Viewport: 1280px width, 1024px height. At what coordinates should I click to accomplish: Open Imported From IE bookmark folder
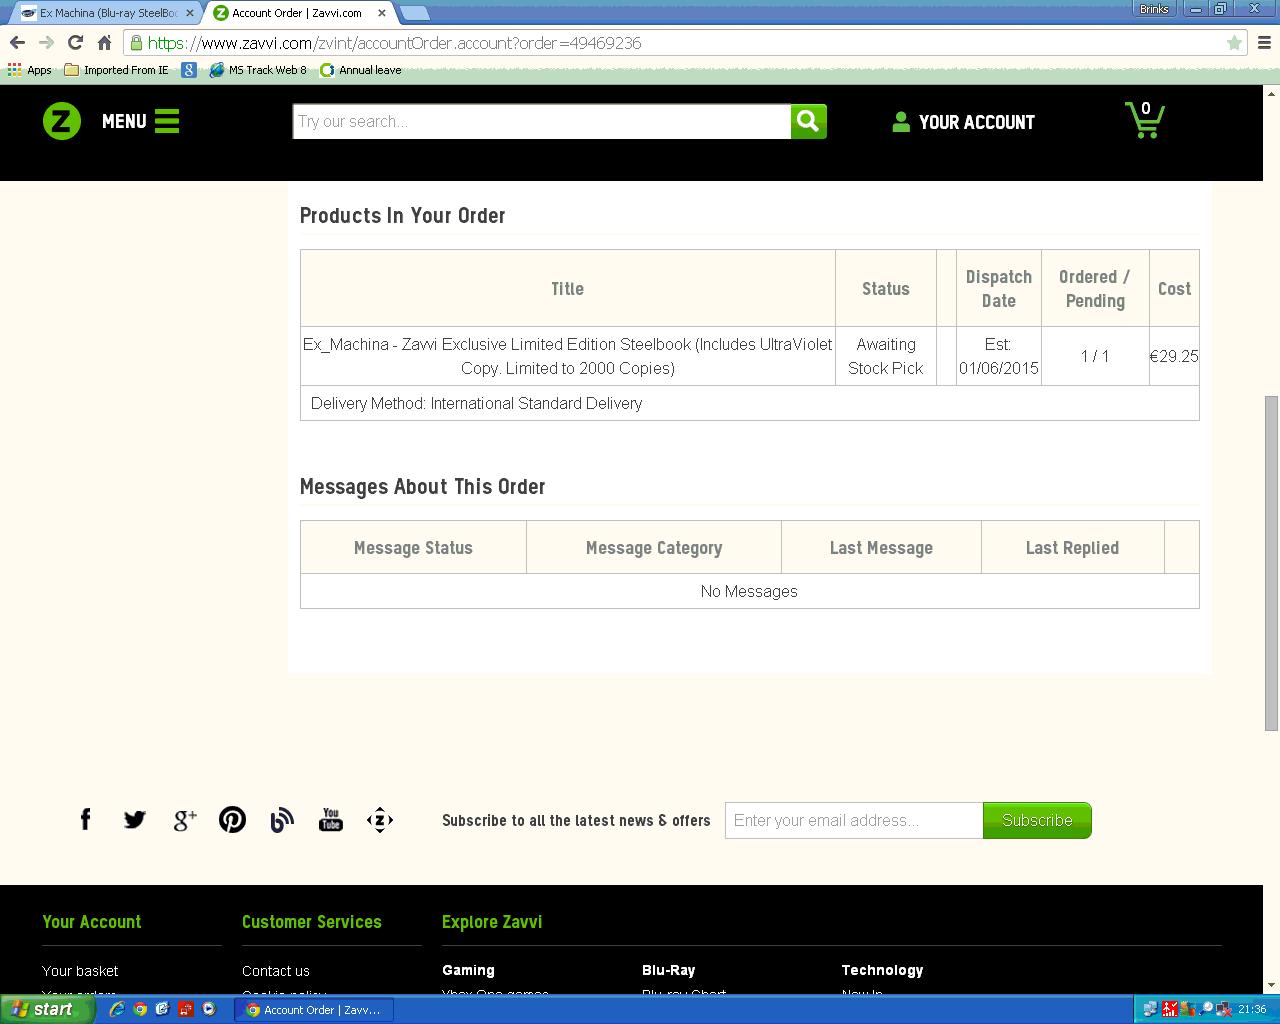[116, 70]
